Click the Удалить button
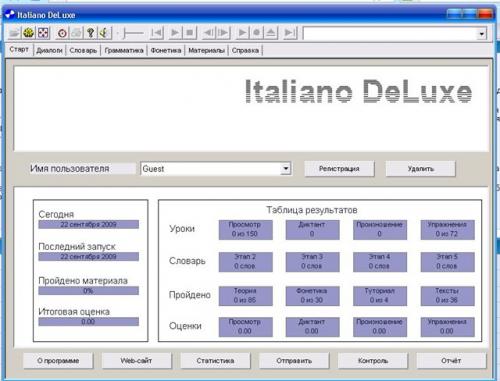This screenshot has width=500, height=381. 421,169
